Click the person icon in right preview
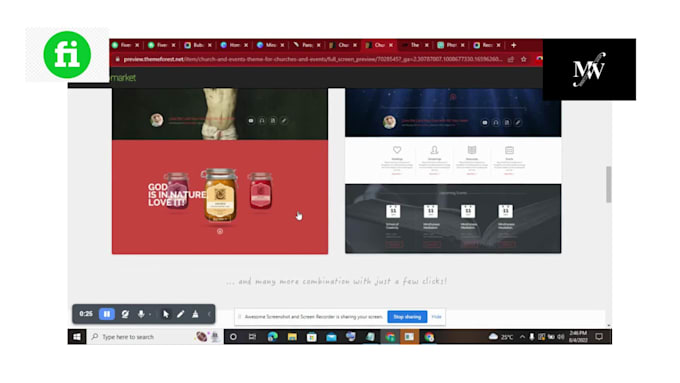The image size is (680, 383). click(434, 150)
